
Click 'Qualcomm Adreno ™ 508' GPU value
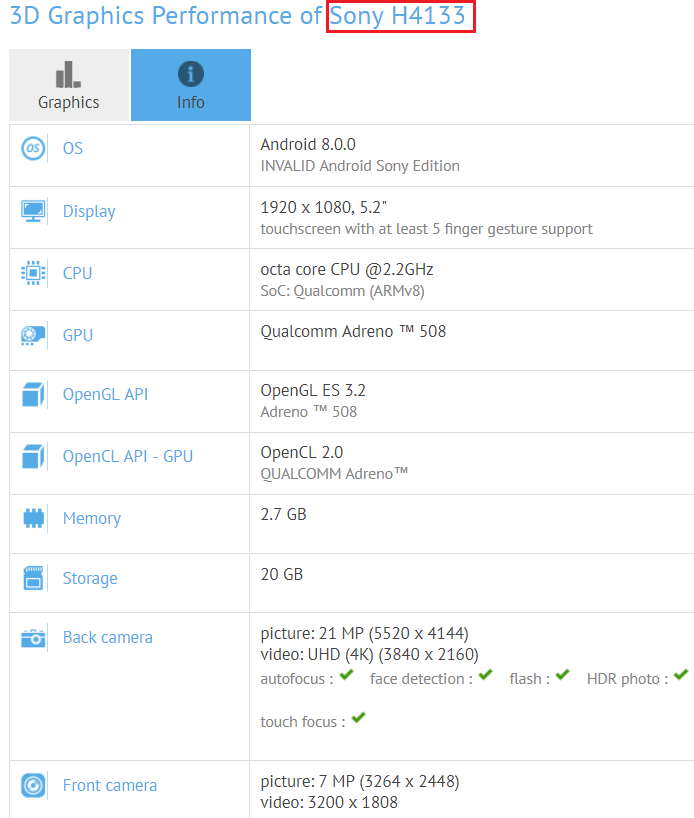pyautogui.click(x=353, y=331)
